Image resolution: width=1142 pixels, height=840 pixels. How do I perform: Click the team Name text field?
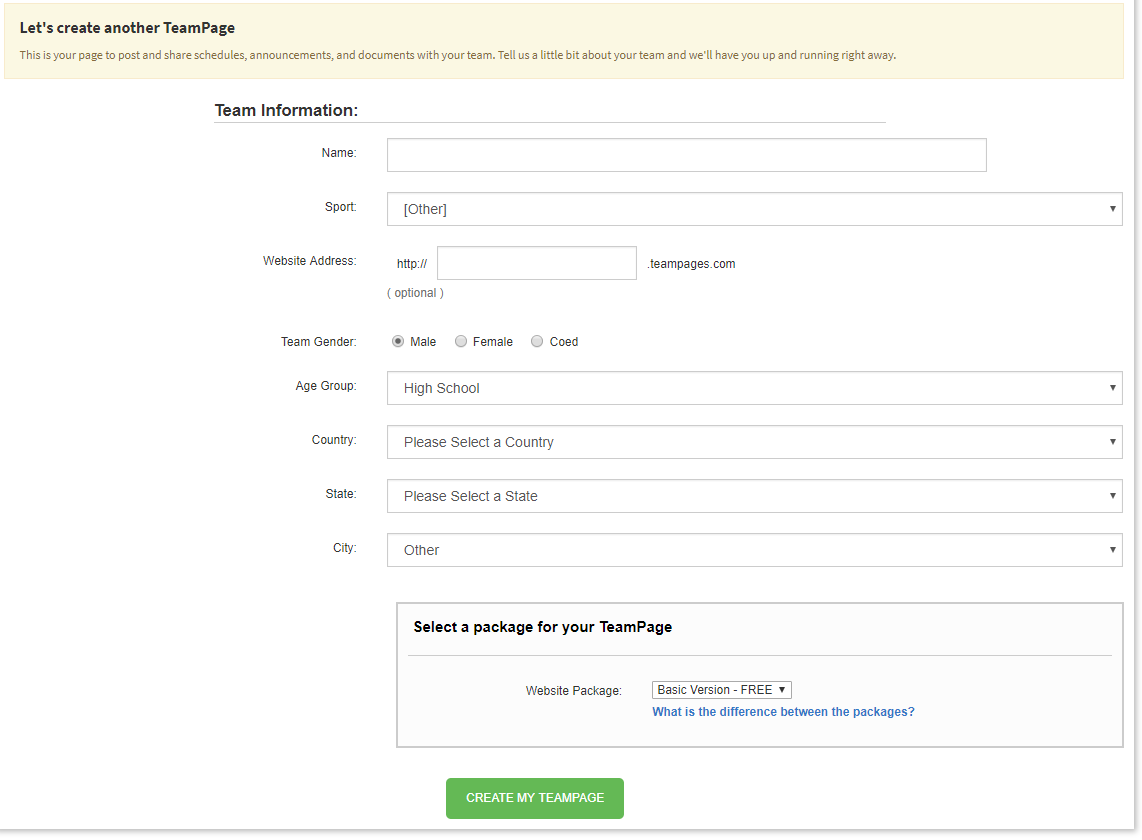click(686, 155)
